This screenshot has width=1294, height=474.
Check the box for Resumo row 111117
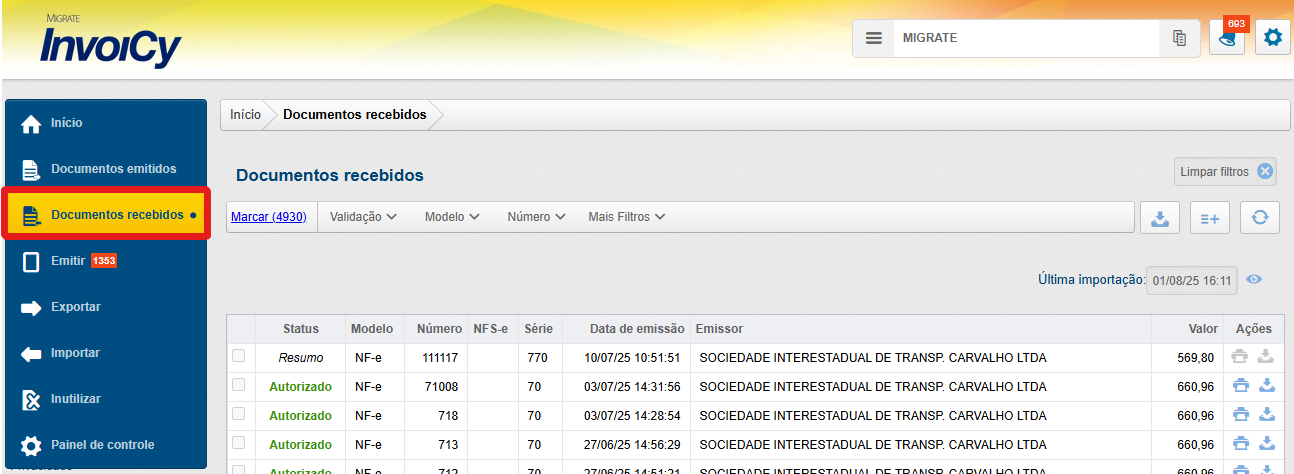(238, 356)
